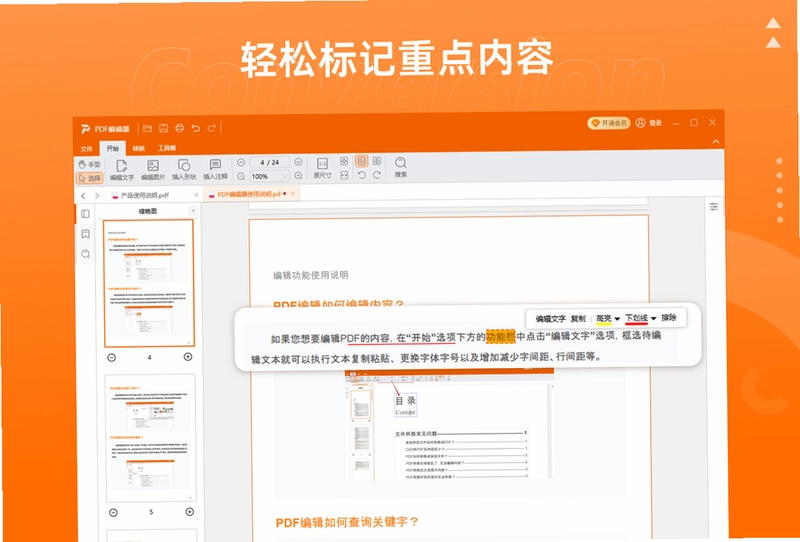Zoom out using toolbar minus magnifier
The width and height of the screenshot is (800, 542).
click(241, 176)
